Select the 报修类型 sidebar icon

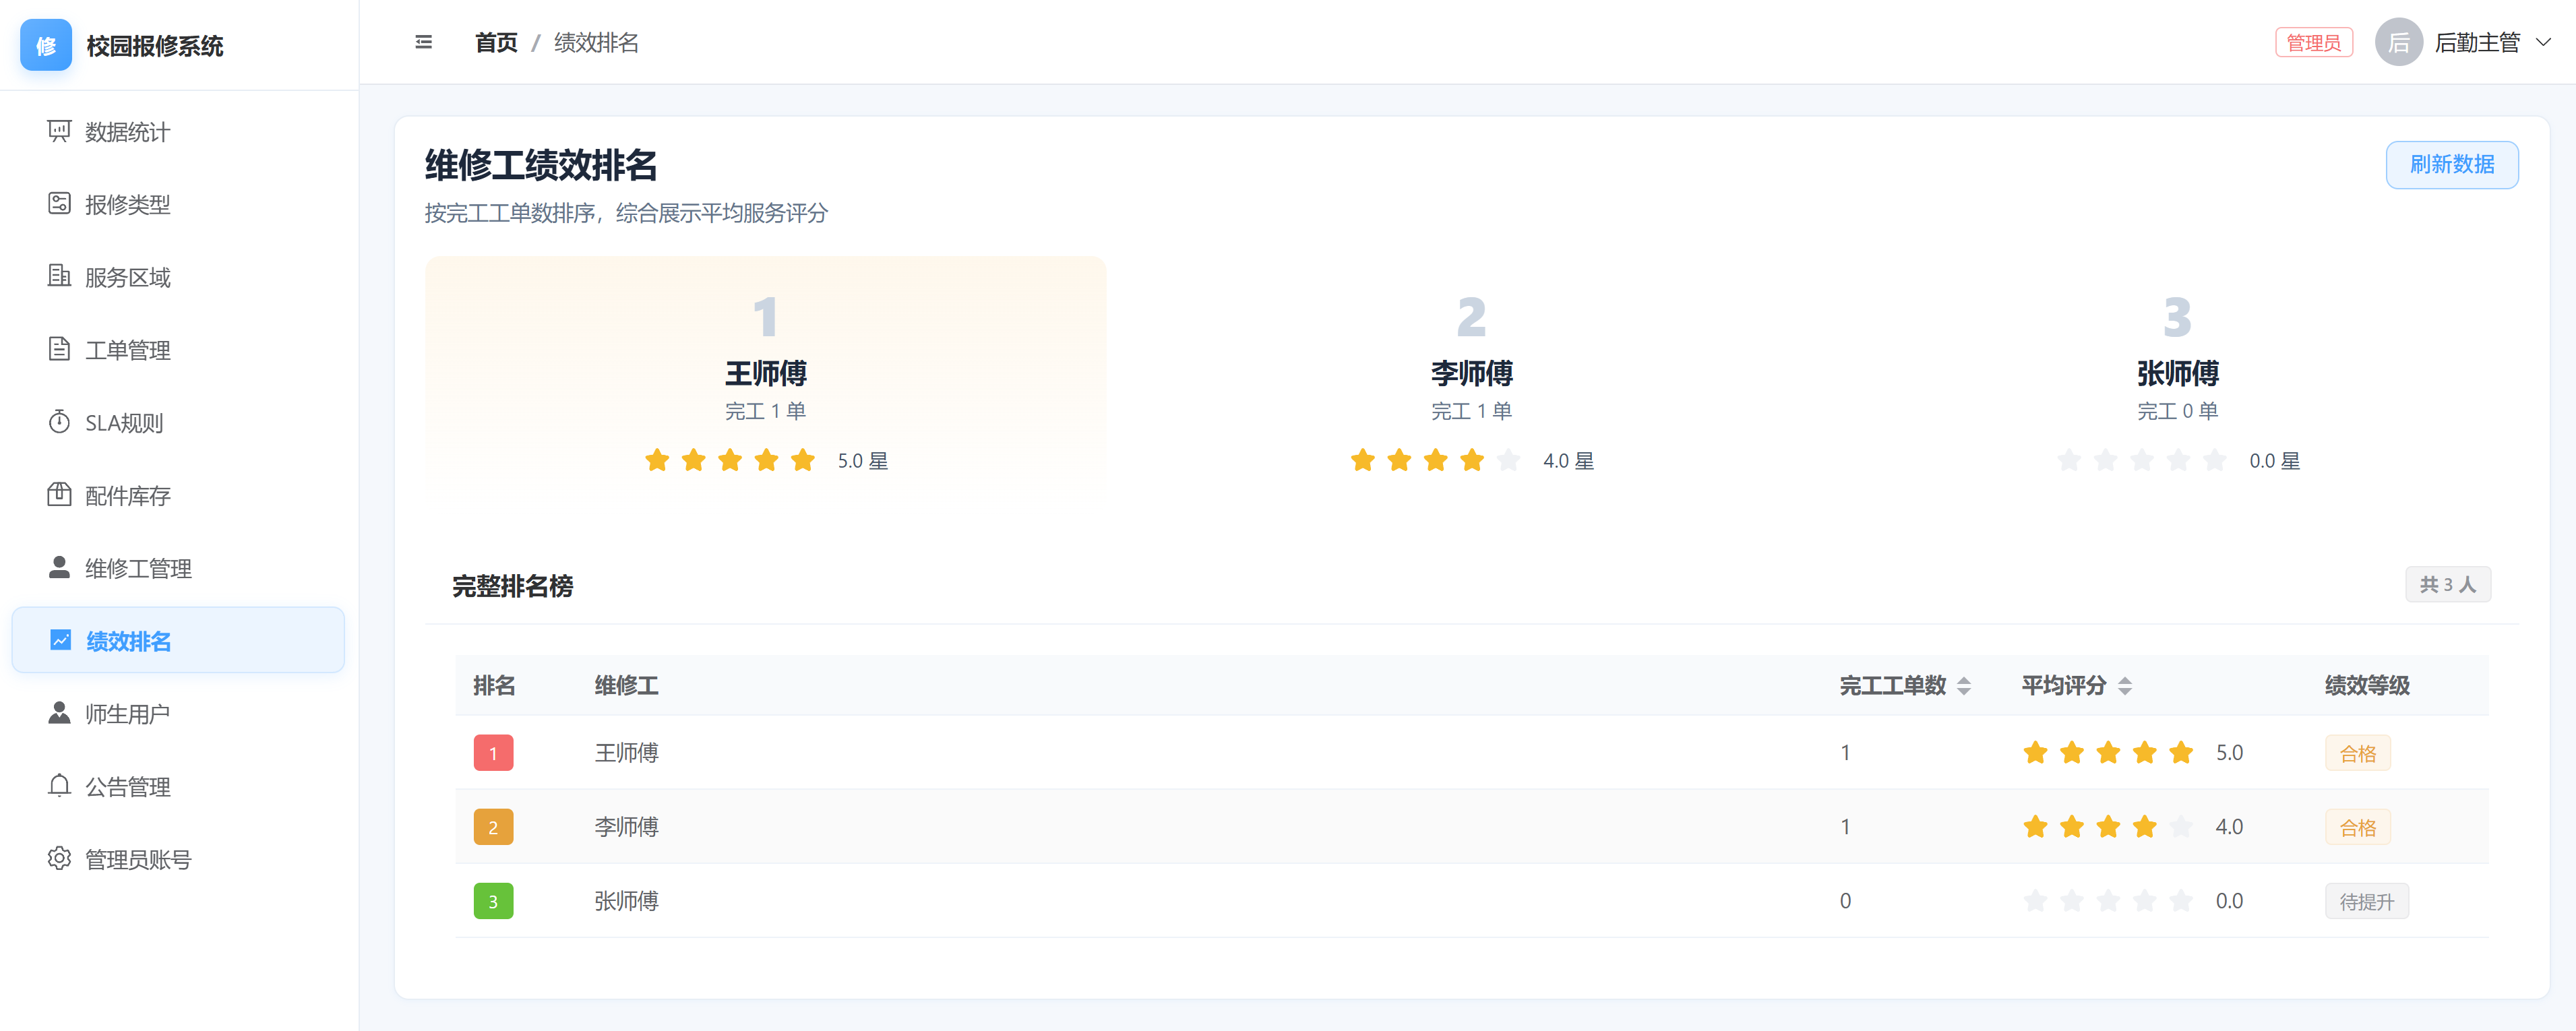point(59,204)
